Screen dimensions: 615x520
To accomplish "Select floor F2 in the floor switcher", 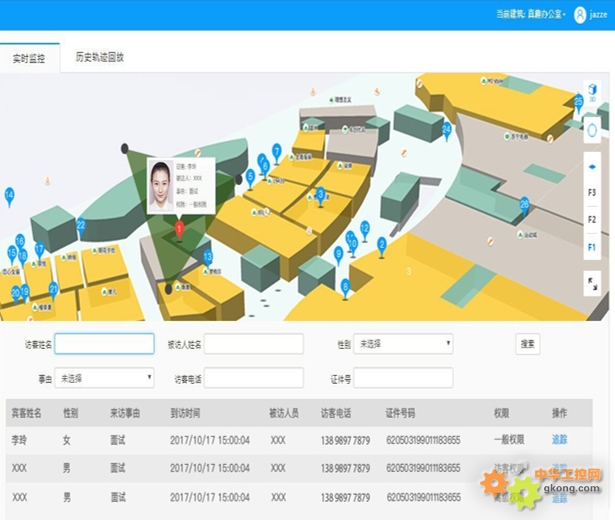I will [591, 219].
